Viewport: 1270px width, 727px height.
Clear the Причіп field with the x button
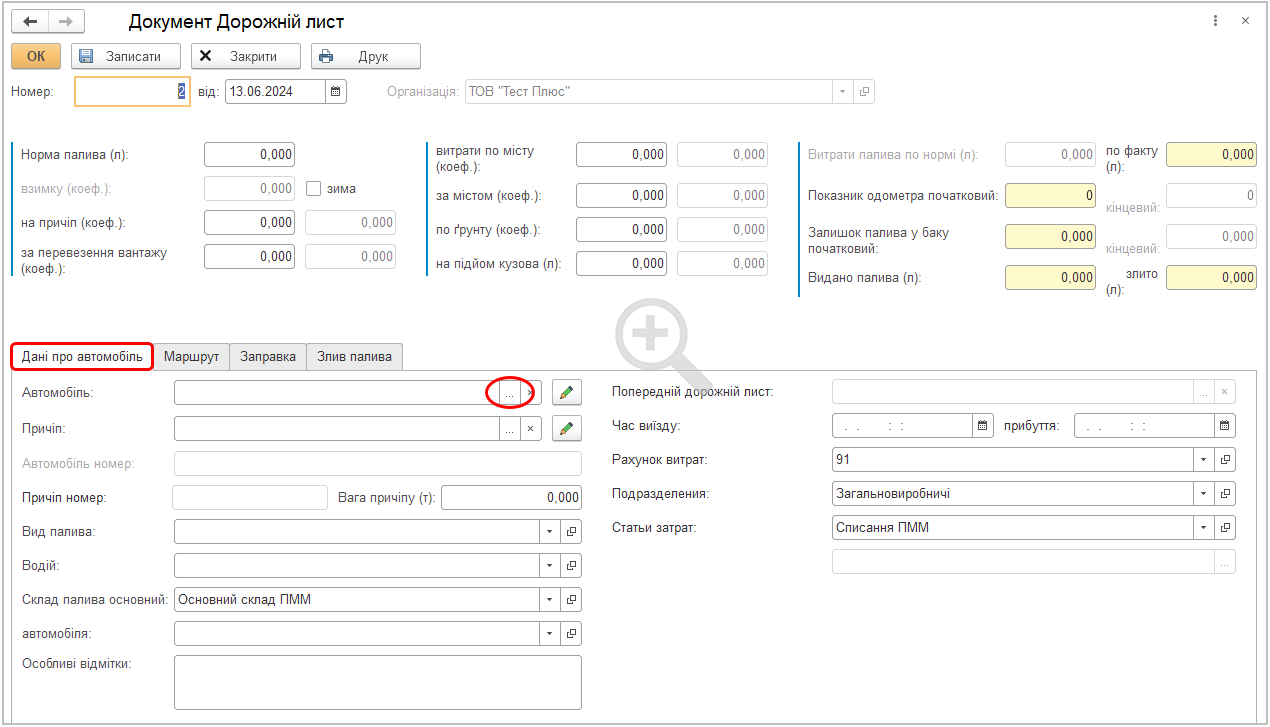531,429
